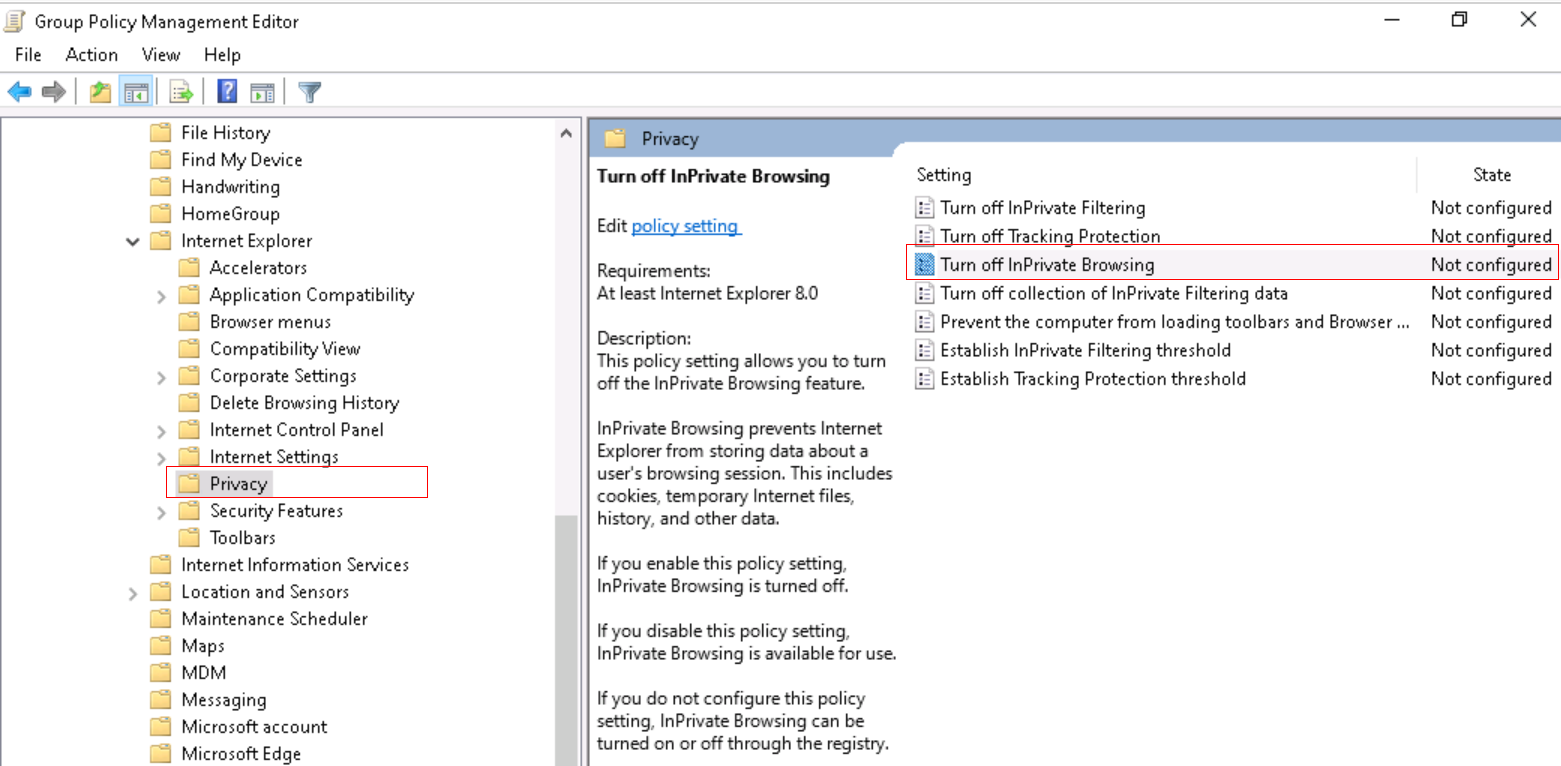1561x766 pixels.
Task: Open the Action menu
Action: [91, 55]
